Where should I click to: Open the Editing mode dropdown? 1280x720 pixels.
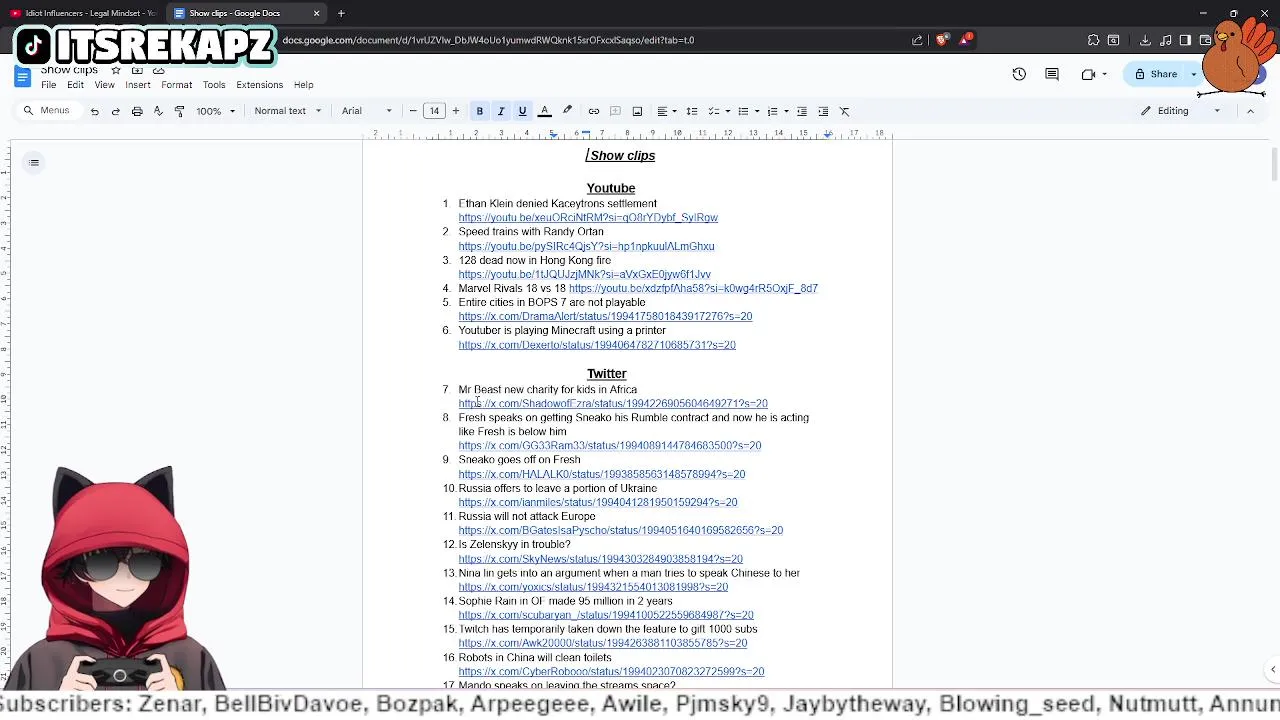[1181, 111]
